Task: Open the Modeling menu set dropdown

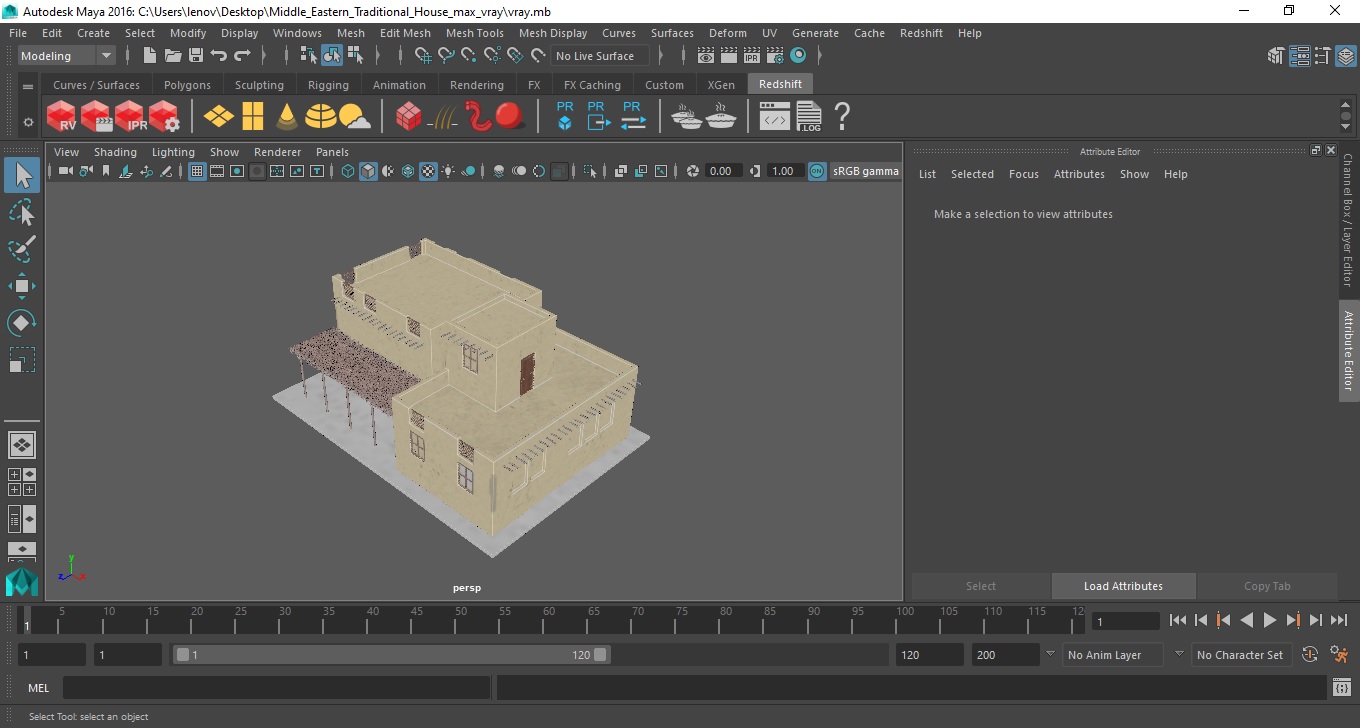Action: [67, 56]
